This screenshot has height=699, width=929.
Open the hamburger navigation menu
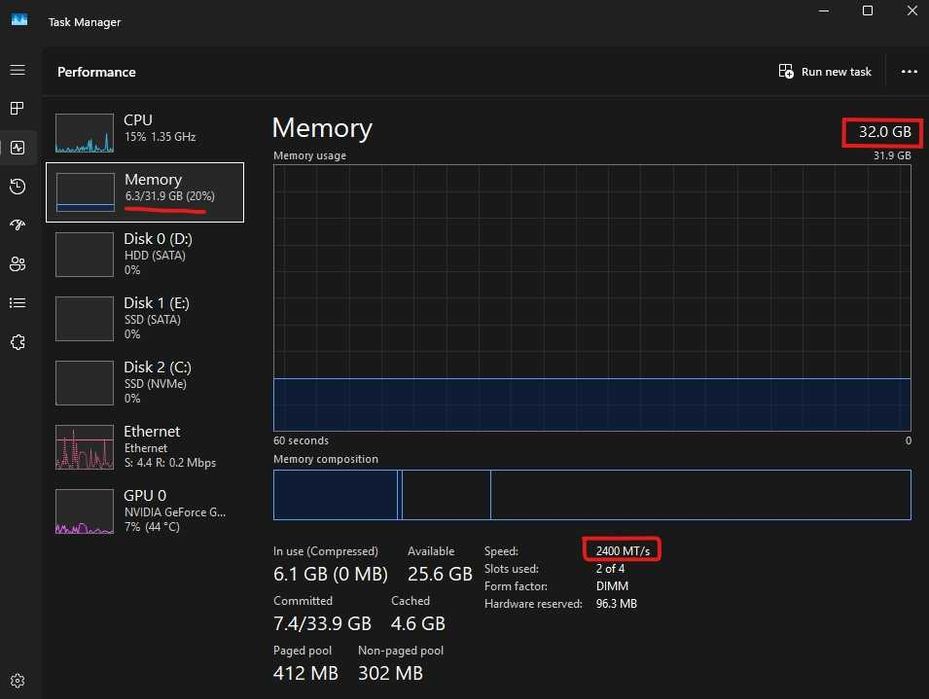pos(18,70)
